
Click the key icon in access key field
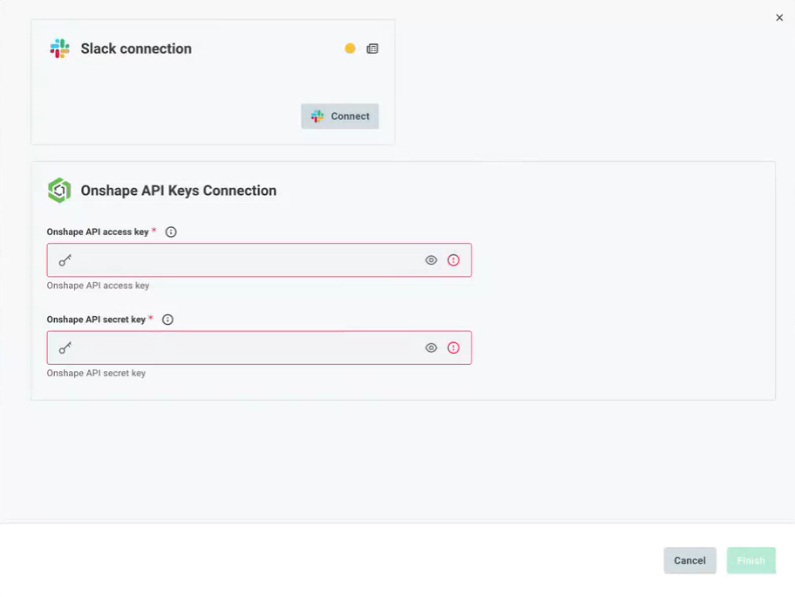(65, 261)
